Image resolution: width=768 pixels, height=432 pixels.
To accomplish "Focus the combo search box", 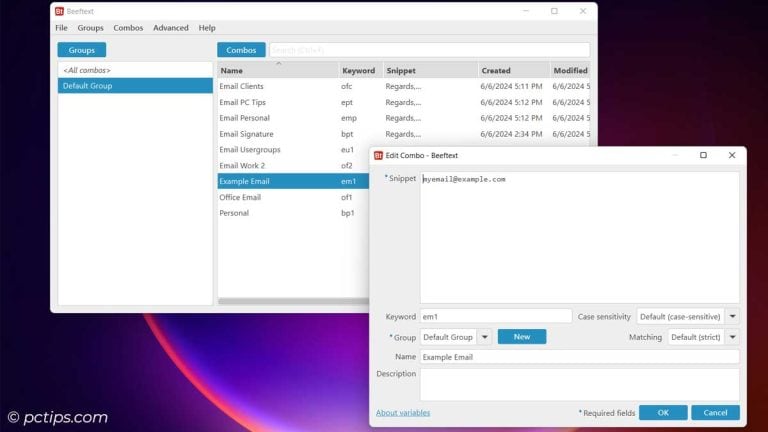I will (x=429, y=50).
